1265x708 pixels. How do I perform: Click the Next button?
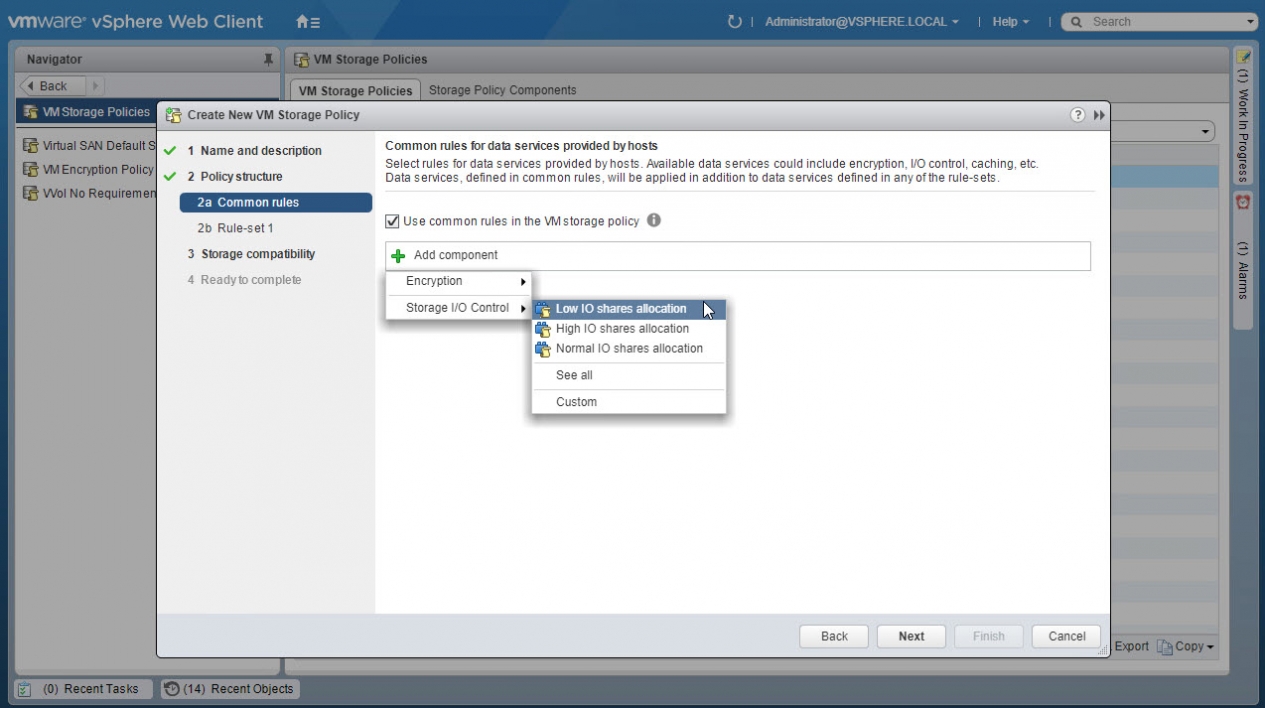(911, 636)
